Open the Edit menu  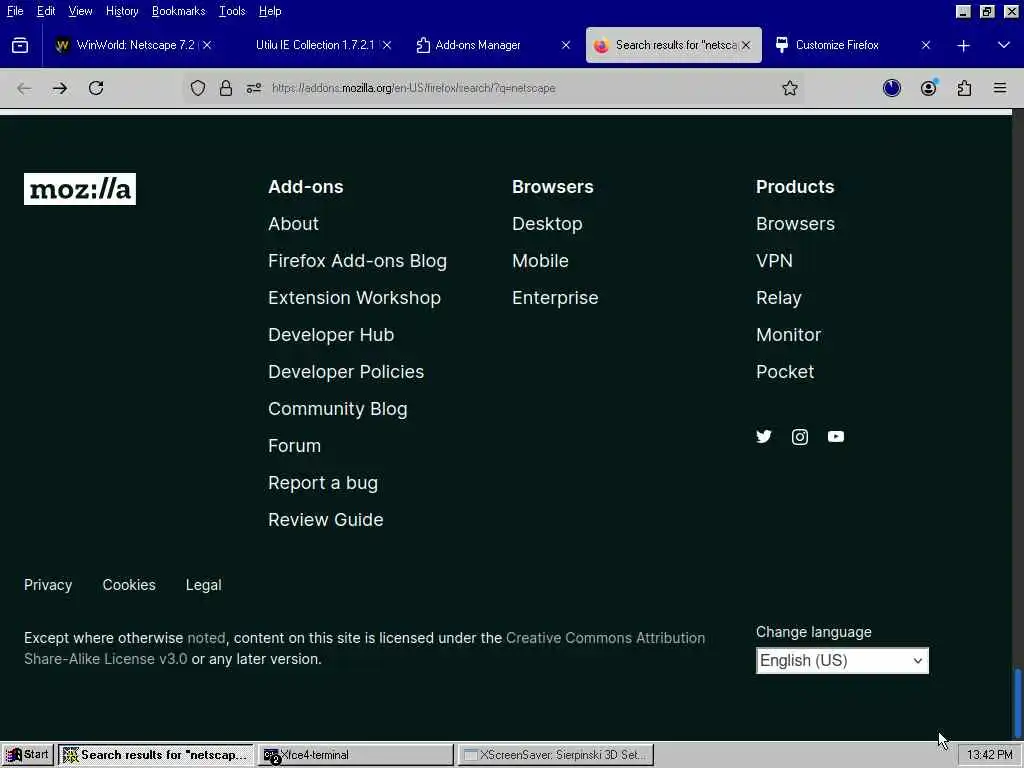coord(46,11)
